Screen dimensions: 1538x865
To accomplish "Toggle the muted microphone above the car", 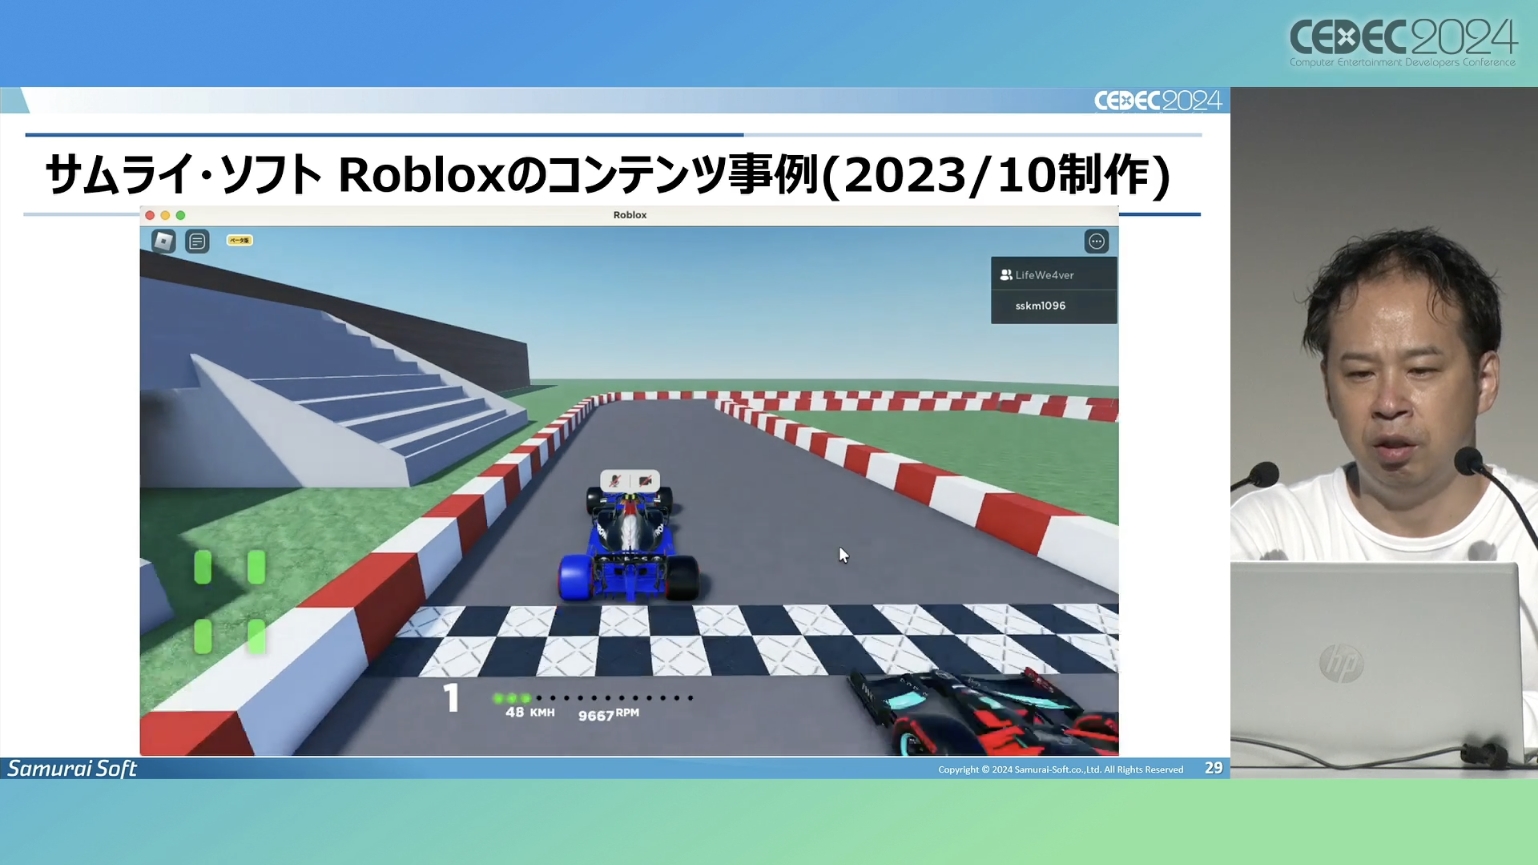I will 615,481.
